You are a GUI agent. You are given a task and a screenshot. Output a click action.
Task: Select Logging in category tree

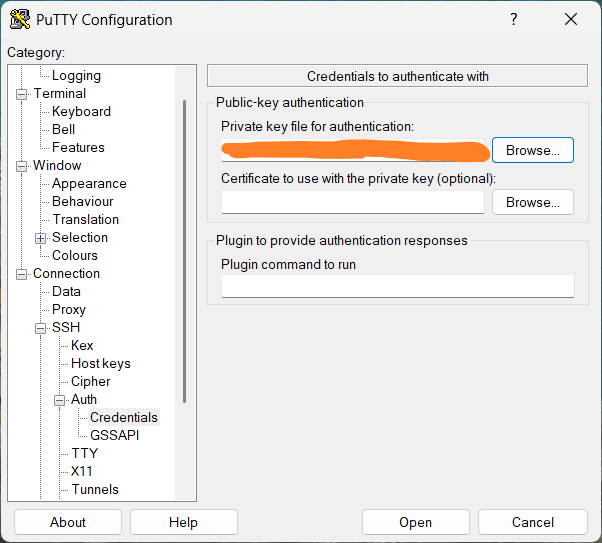[76, 75]
